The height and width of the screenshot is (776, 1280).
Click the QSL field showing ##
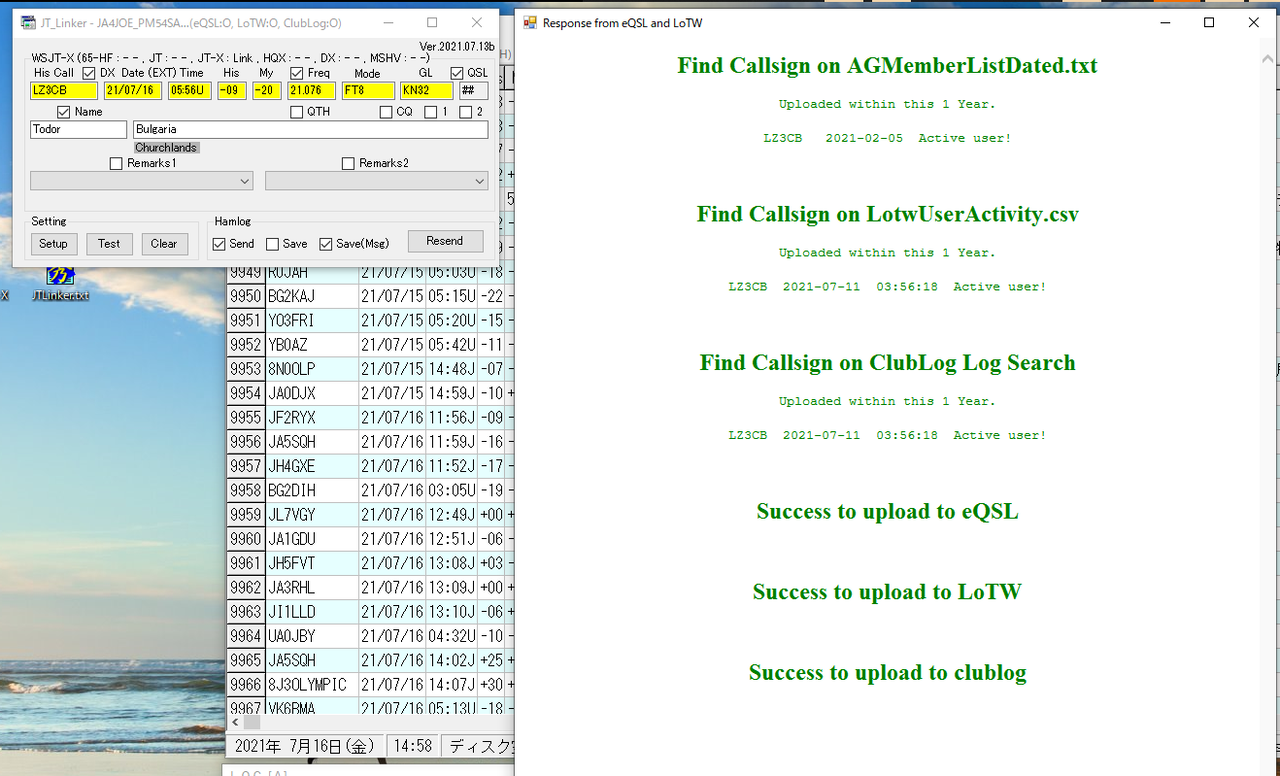[473, 91]
